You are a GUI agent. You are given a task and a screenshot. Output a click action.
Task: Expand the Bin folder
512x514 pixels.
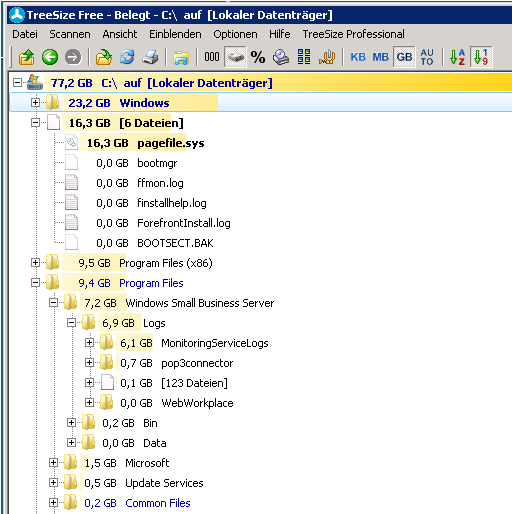[x=71, y=423]
